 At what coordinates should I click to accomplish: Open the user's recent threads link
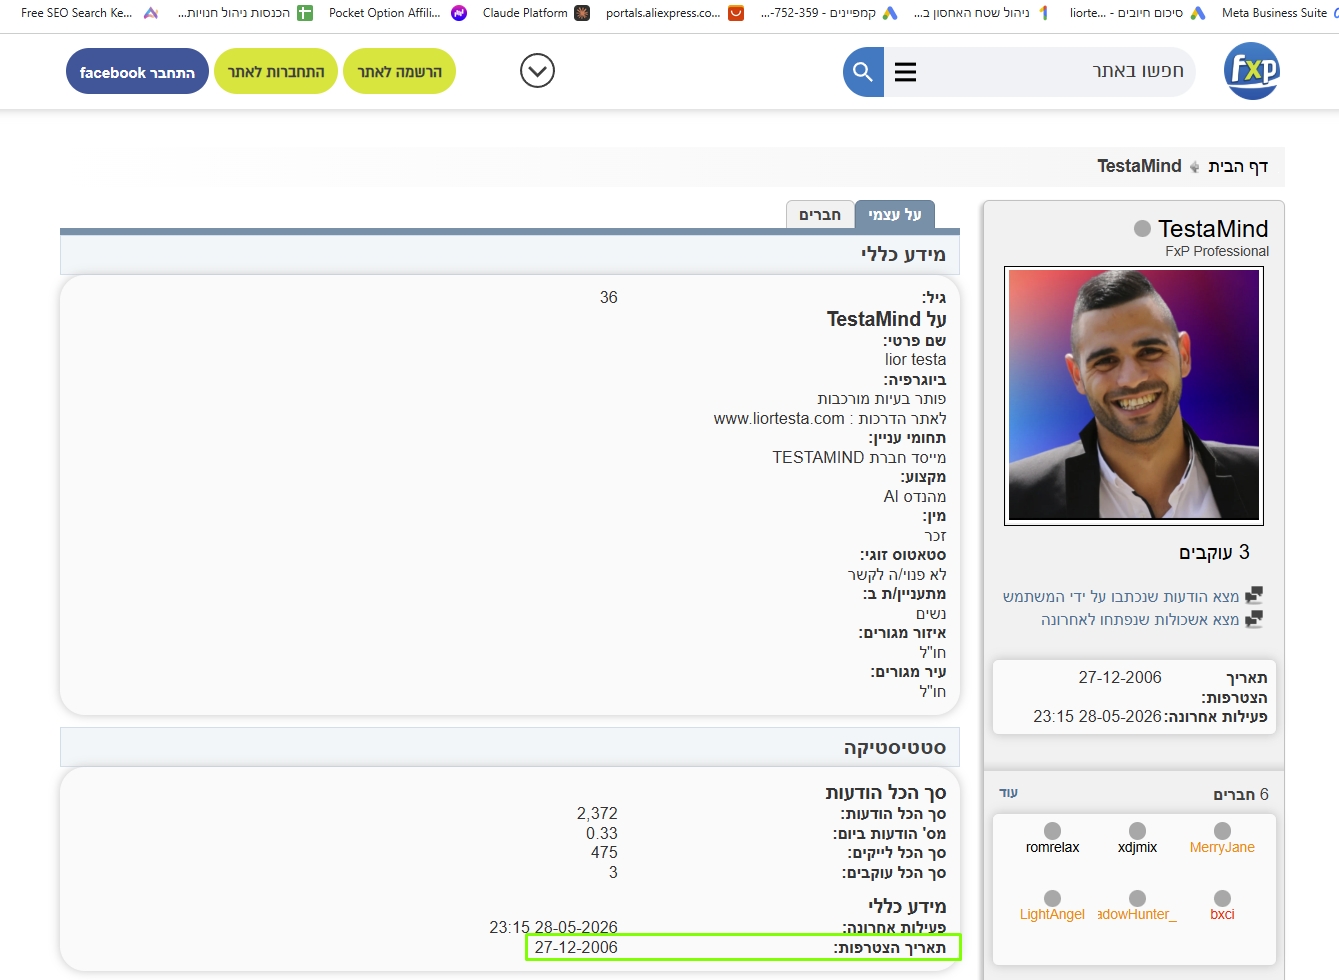pos(1140,619)
